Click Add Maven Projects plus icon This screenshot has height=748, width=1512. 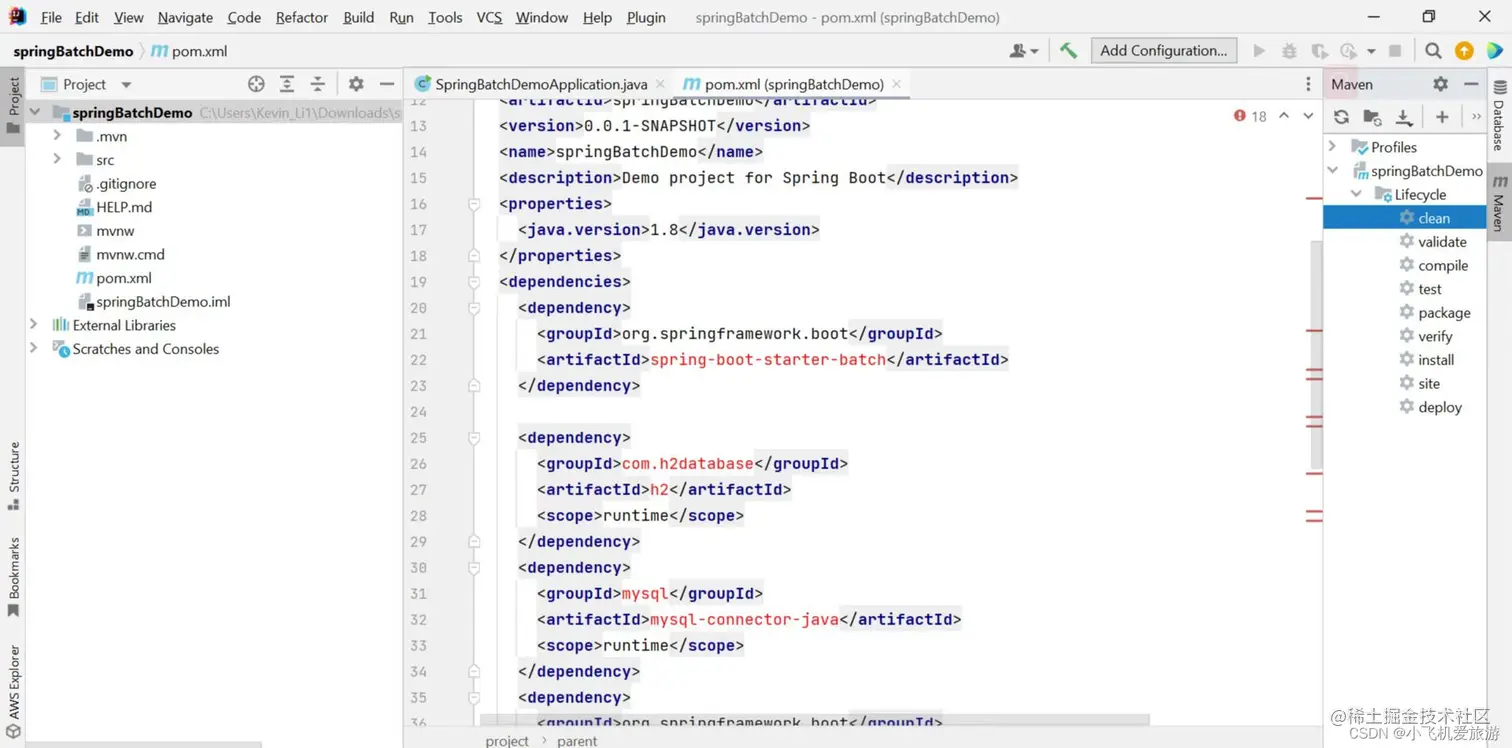[x=1442, y=117]
